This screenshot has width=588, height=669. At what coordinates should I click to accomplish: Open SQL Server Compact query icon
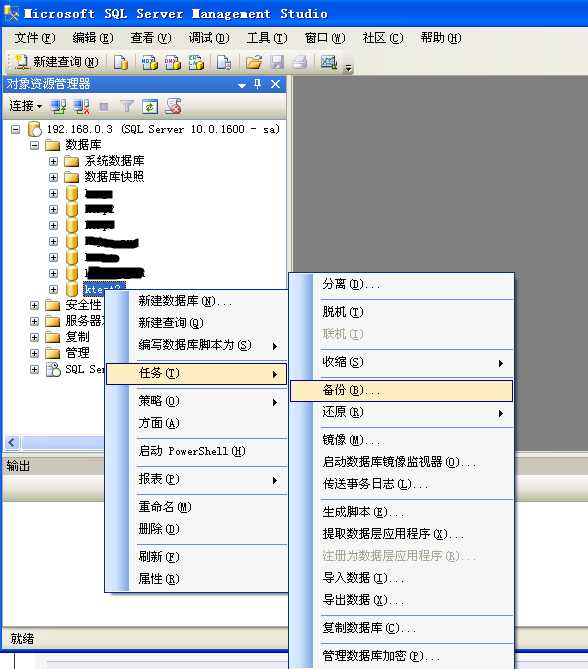click(224, 63)
